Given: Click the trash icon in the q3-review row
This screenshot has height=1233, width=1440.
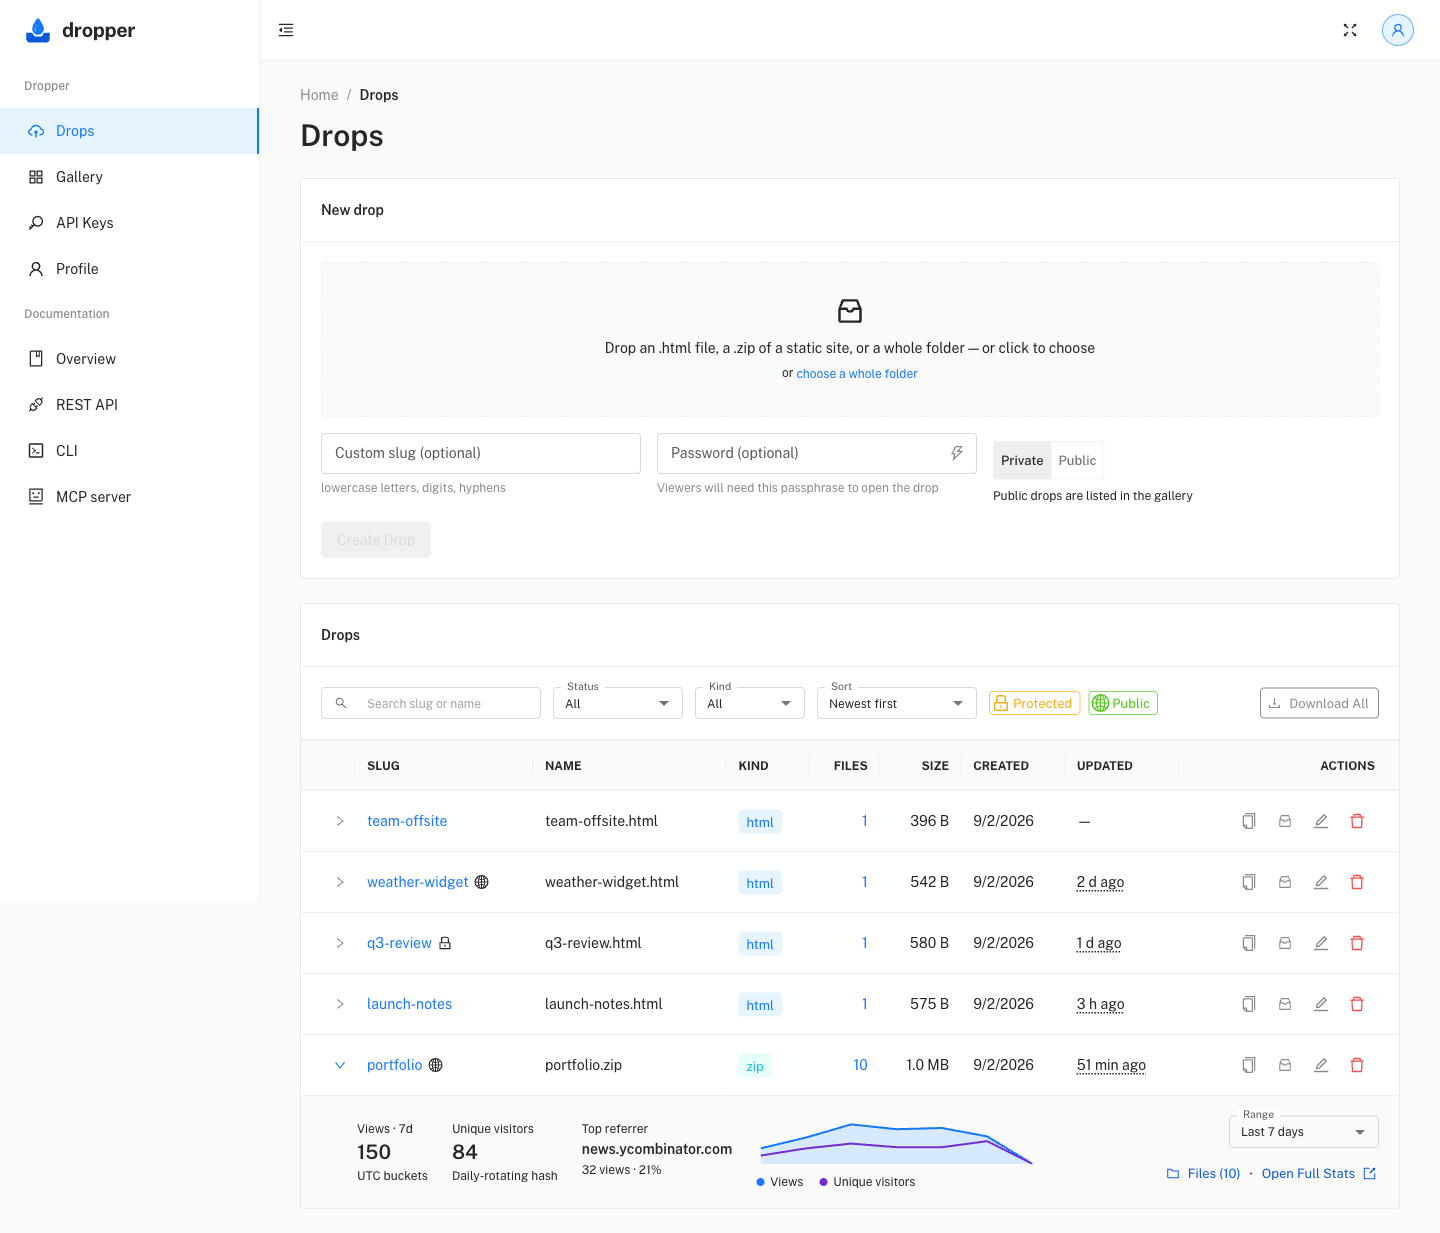Looking at the screenshot, I should pyautogui.click(x=1357, y=943).
